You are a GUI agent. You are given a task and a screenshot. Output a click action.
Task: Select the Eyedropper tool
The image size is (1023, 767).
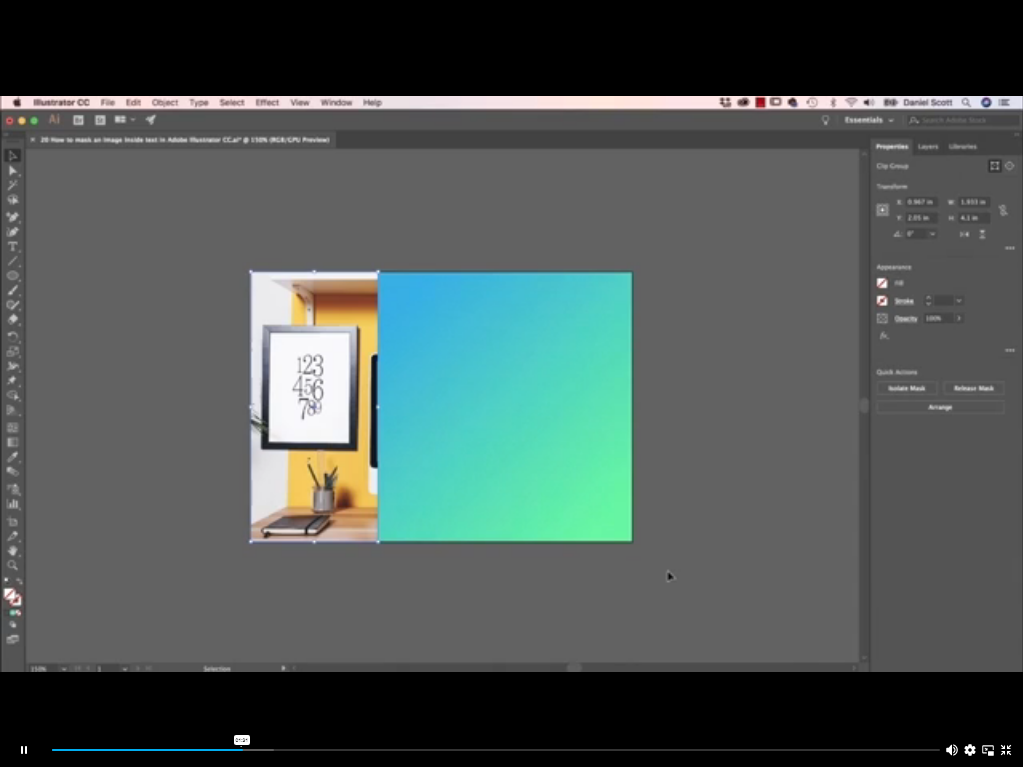tap(13, 457)
